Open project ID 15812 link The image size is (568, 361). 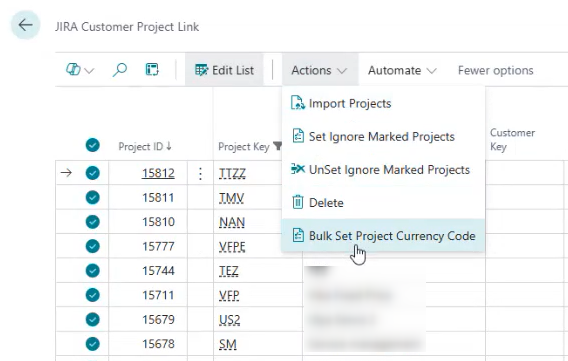158,173
